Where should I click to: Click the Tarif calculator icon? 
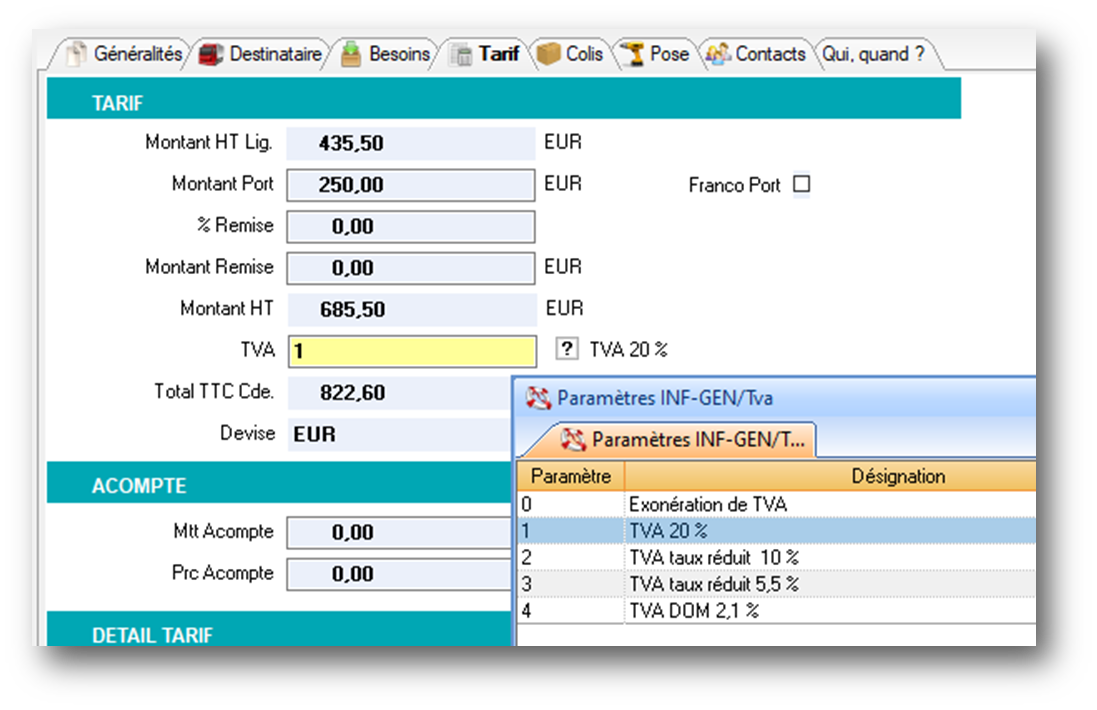[x=461, y=55]
